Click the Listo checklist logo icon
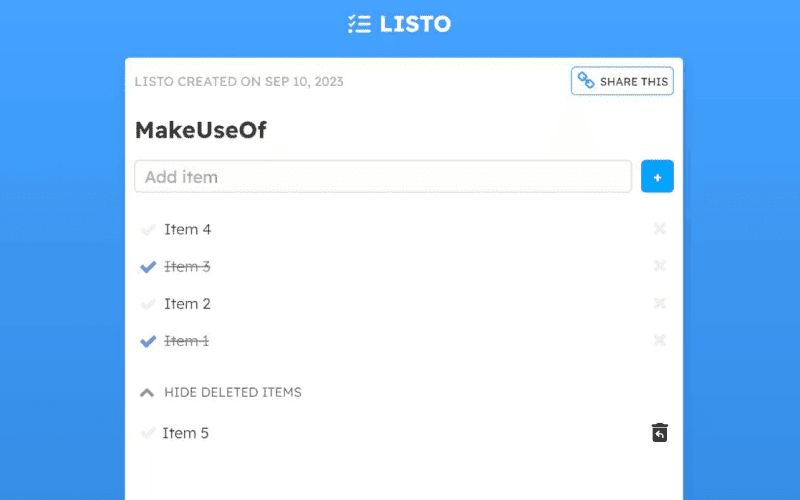The height and width of the screenshot is (500, 800). [x=359, y=24]
